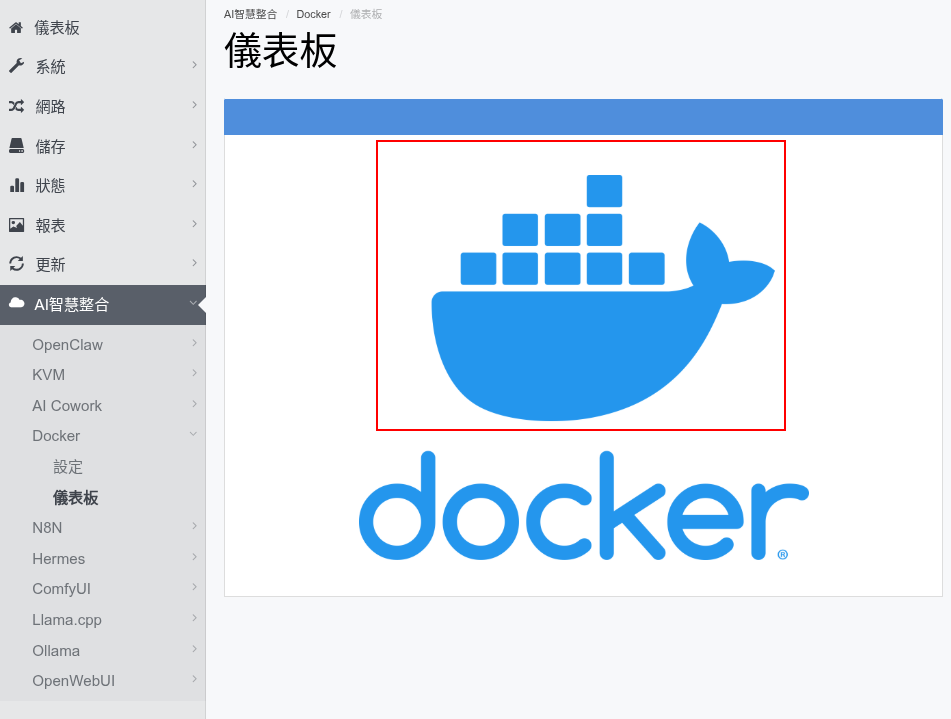Open the Docker 設定 menu item
Image resolution: width=951 pixels, height=719 pixels.
pos(68,467)
